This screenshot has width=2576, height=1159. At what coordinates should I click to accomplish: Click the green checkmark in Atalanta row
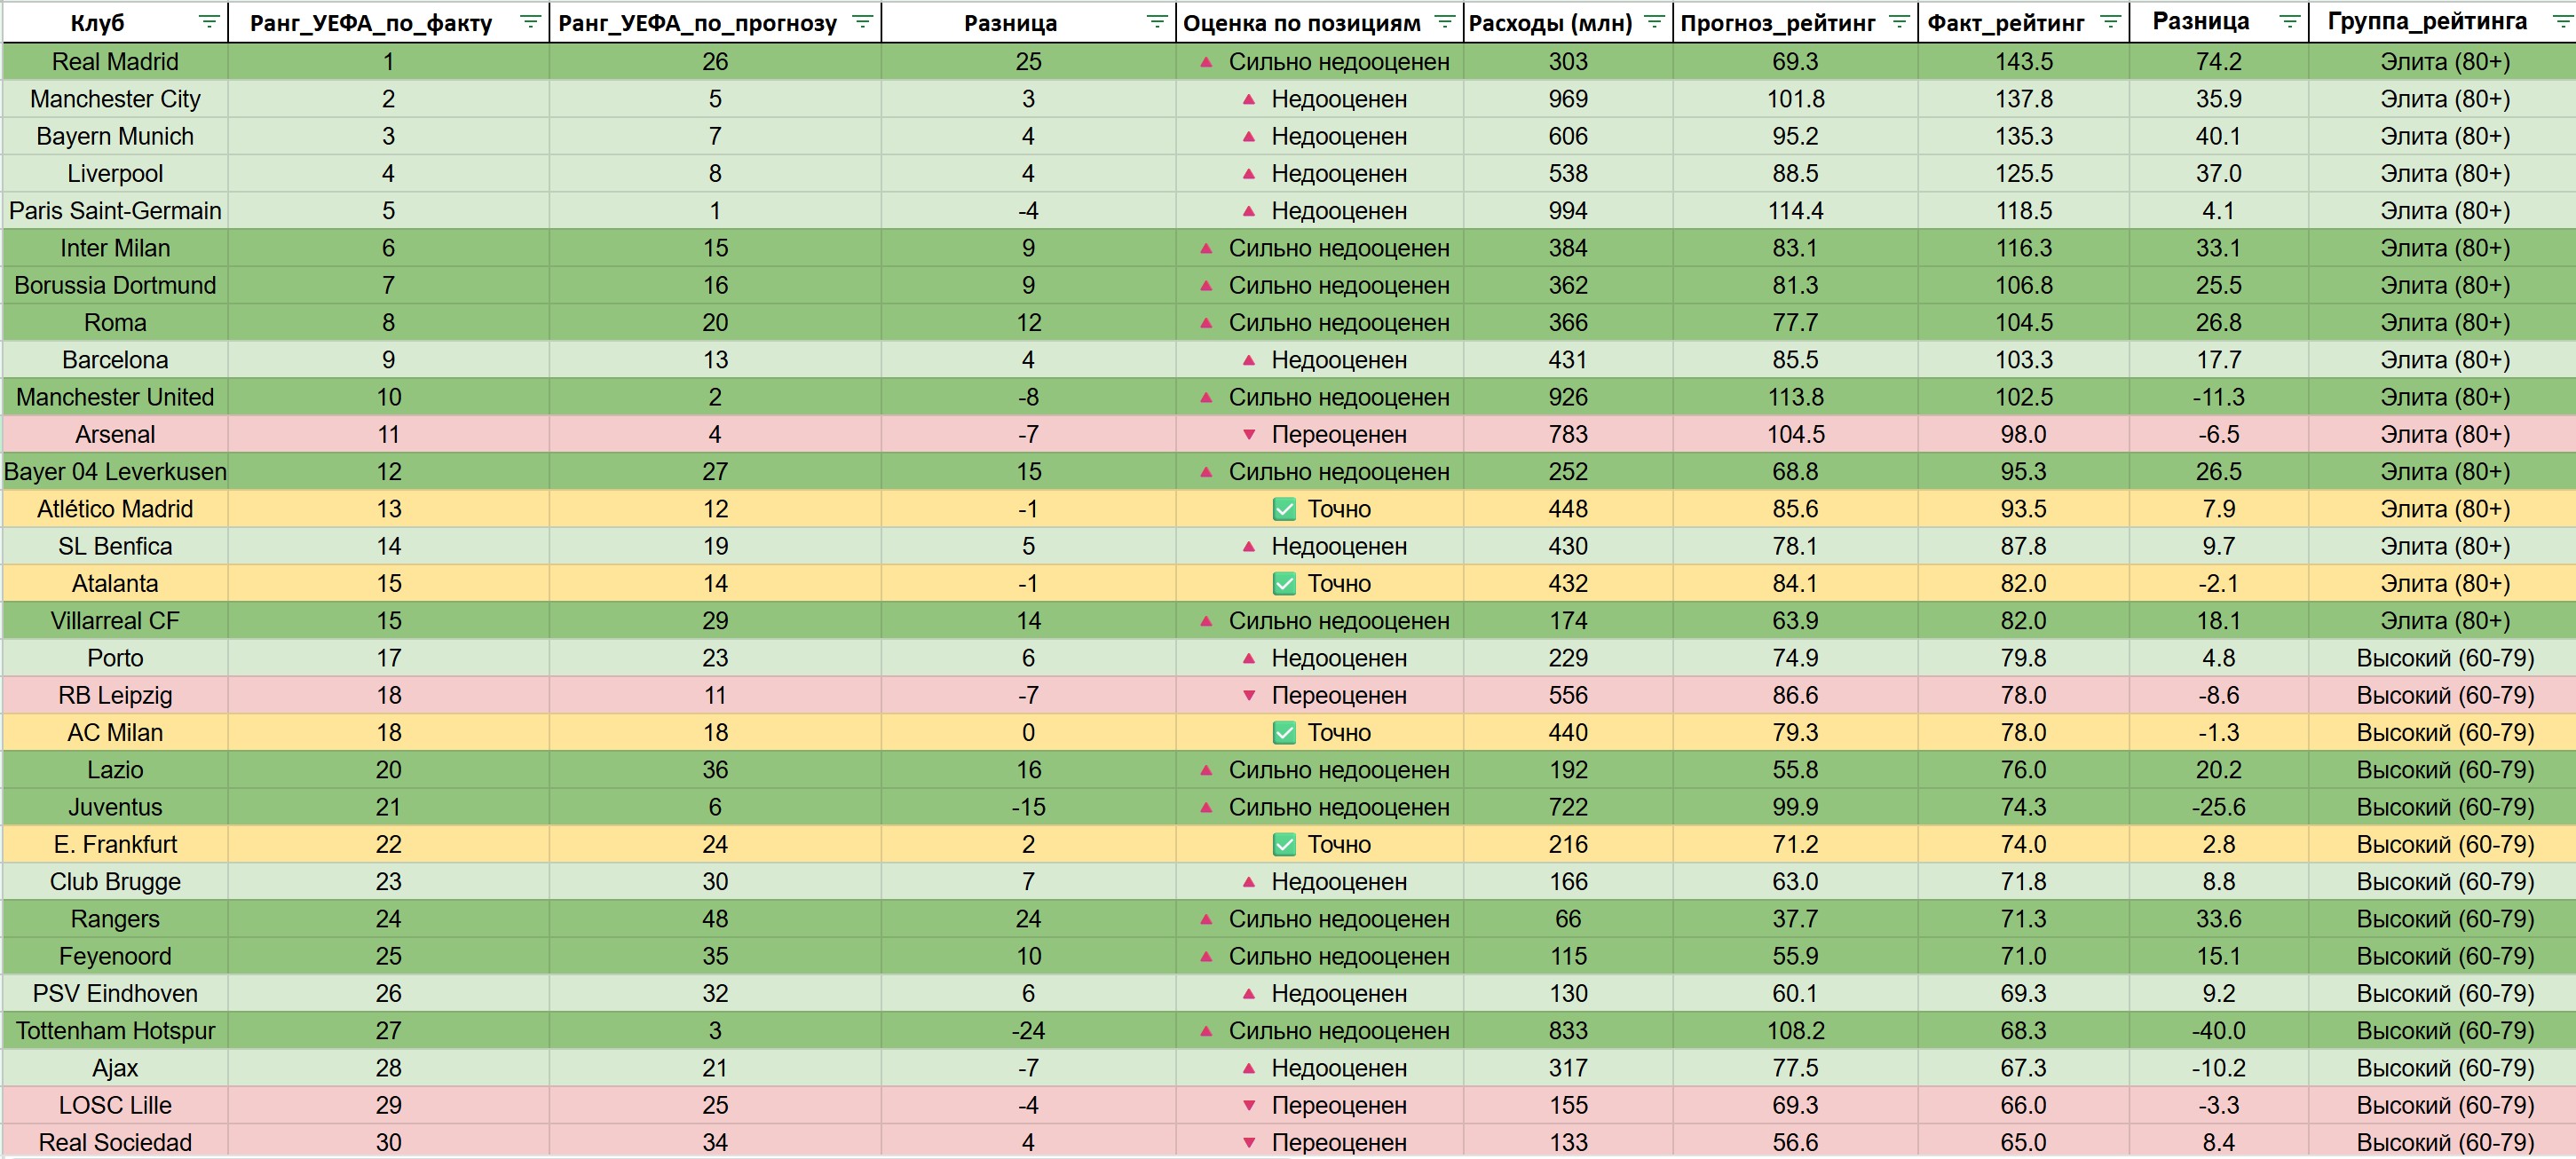point(1284,583)
